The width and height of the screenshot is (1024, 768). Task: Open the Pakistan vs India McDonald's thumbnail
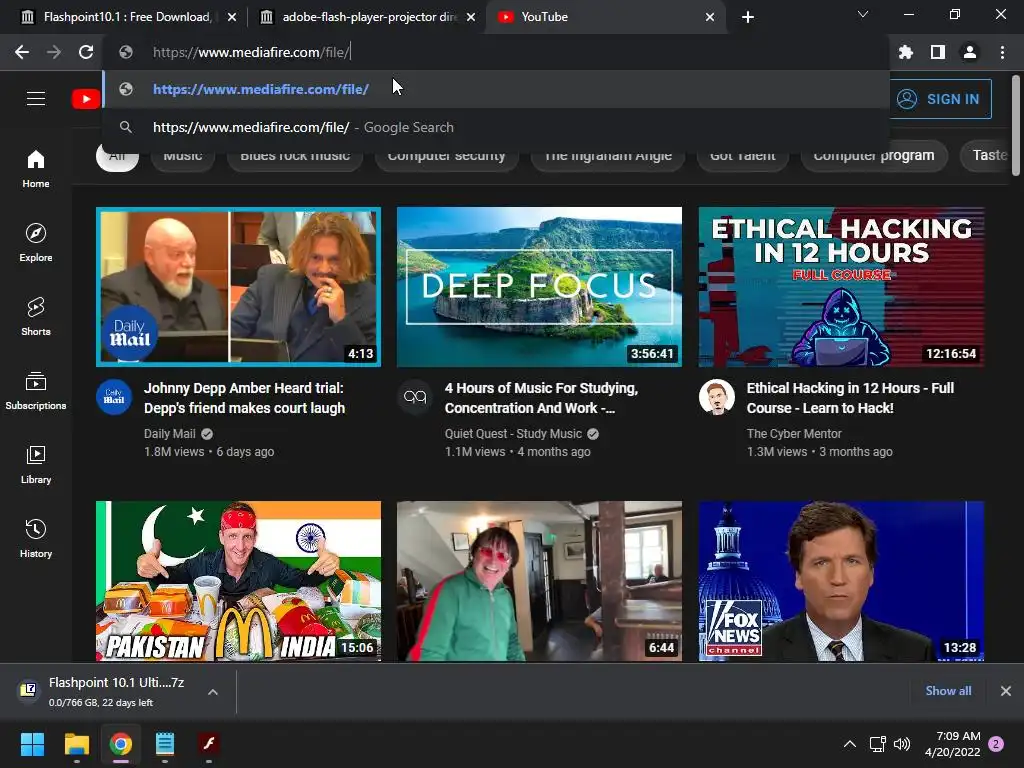[238, 581]
